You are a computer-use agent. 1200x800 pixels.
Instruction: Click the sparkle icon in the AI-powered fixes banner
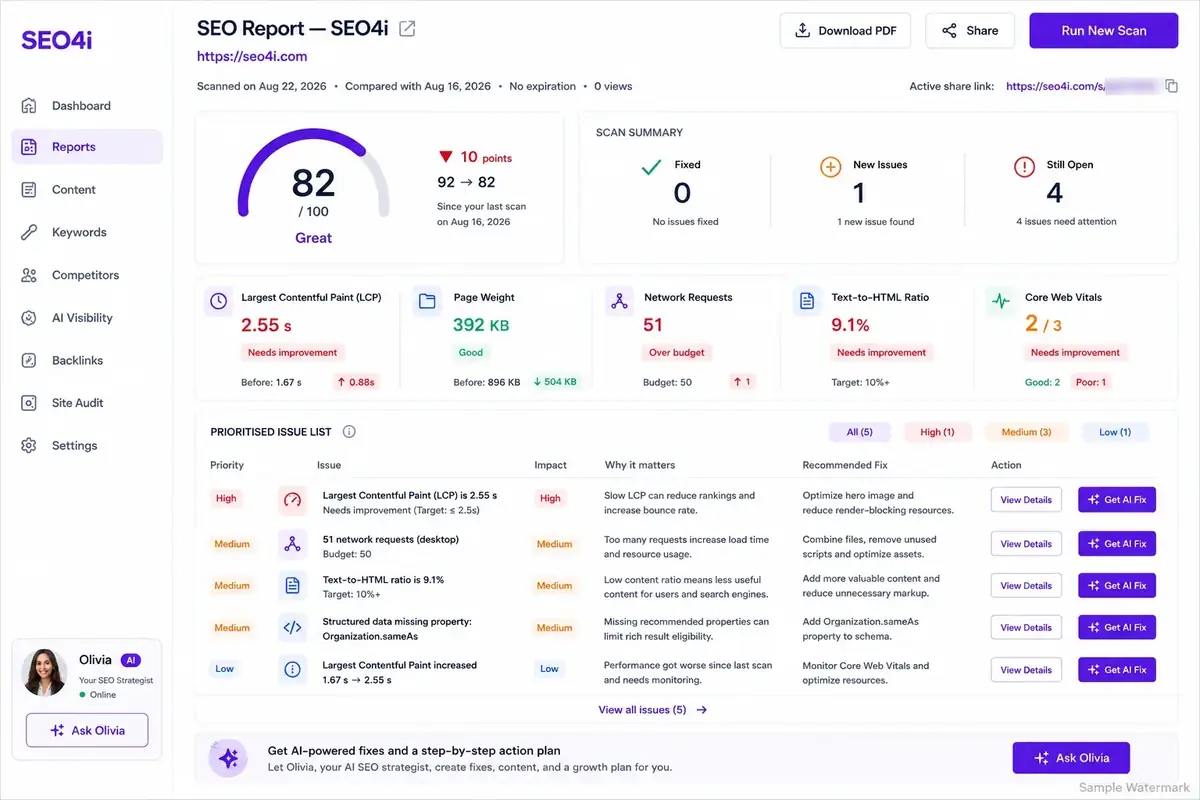[x=228, y=759]
